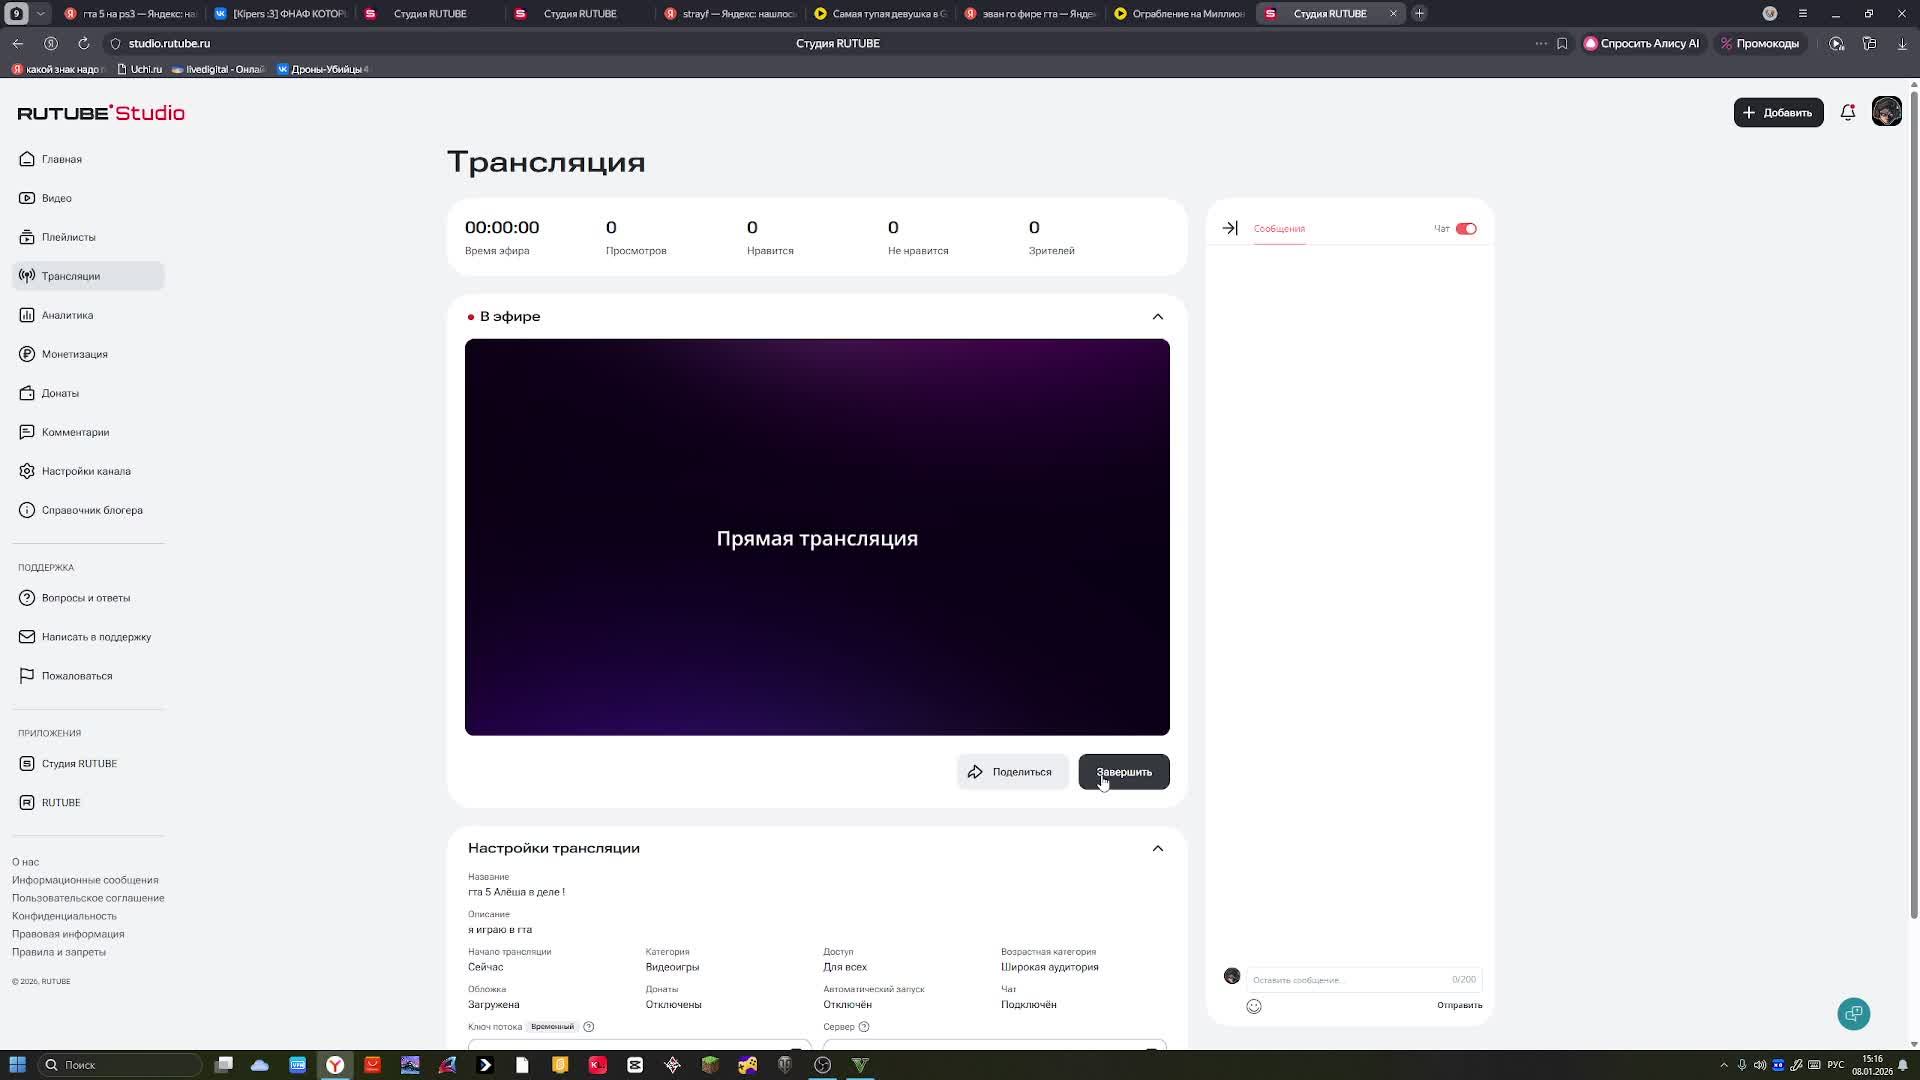
Task: Bookmark the page using the address bar icon
Action: point(1562,44)
